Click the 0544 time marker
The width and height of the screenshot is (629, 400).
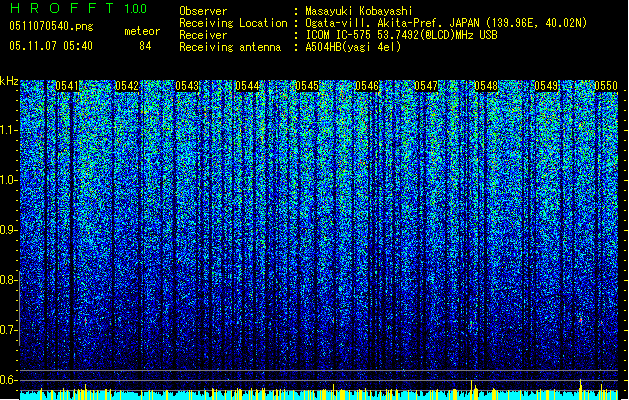(x=247, y=86)
